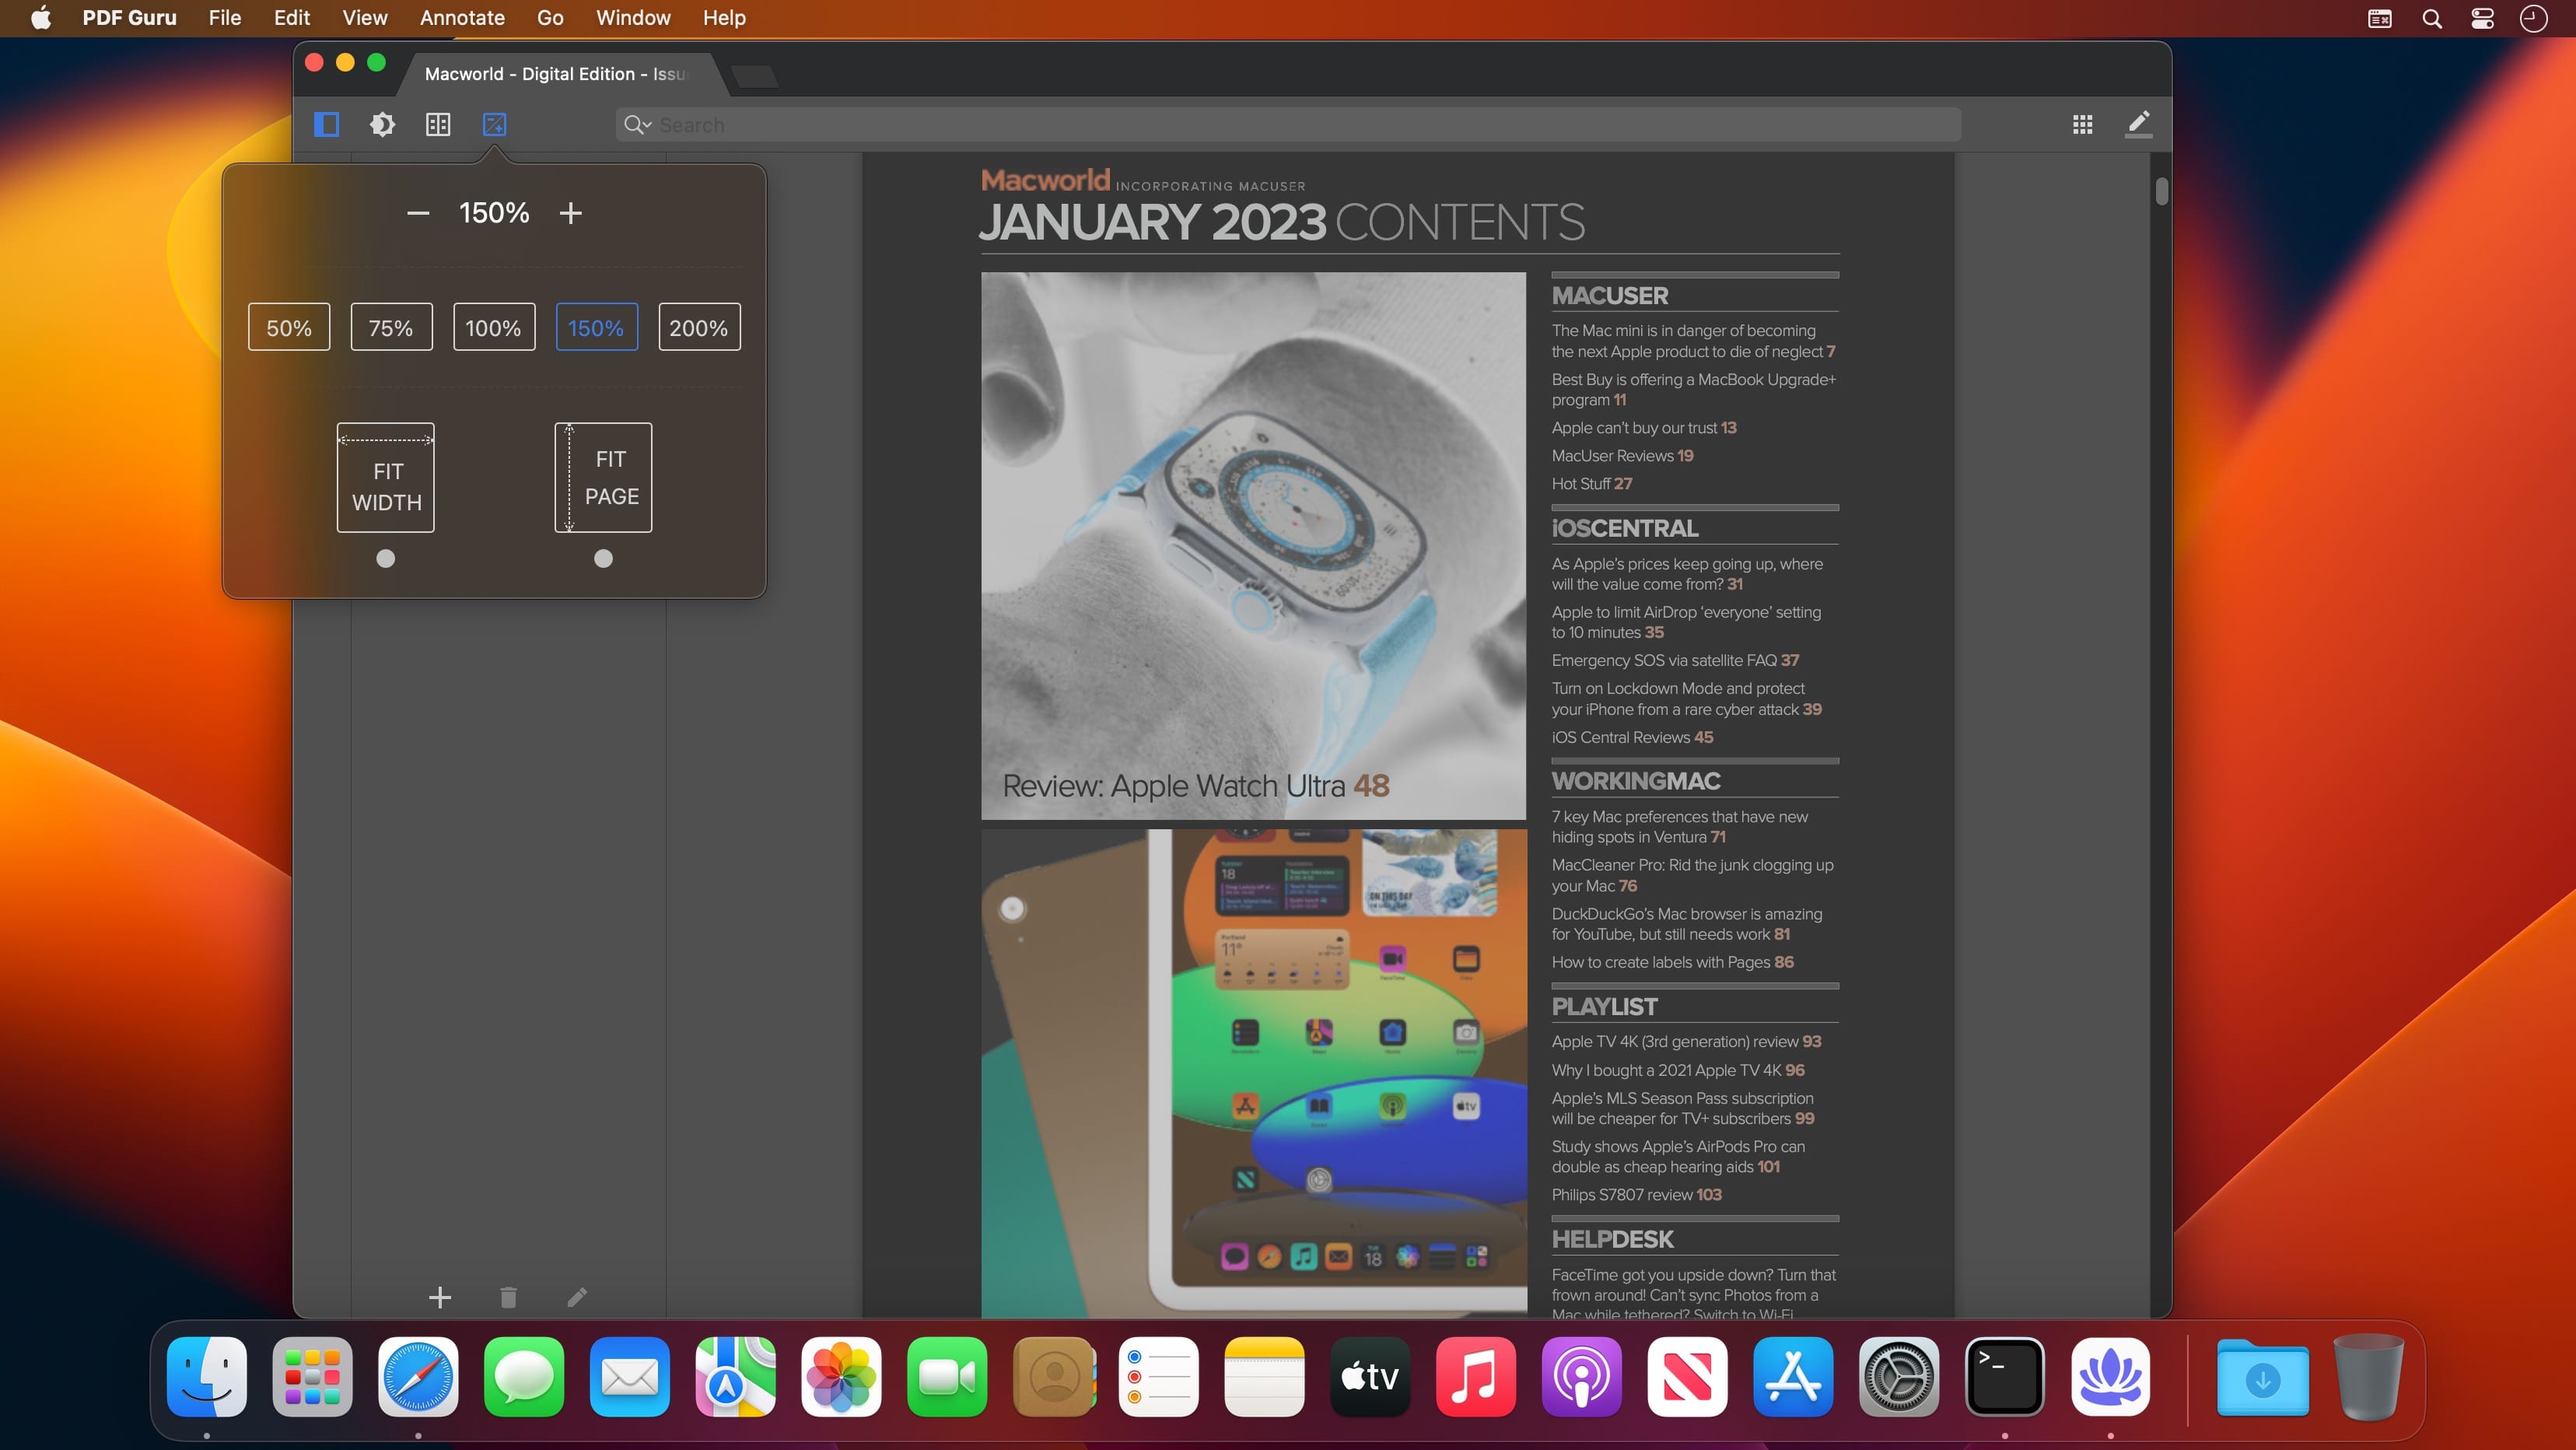Select the radio button under Fit Width
This screenshot has height=1450, width=2576.
[385, 559]
